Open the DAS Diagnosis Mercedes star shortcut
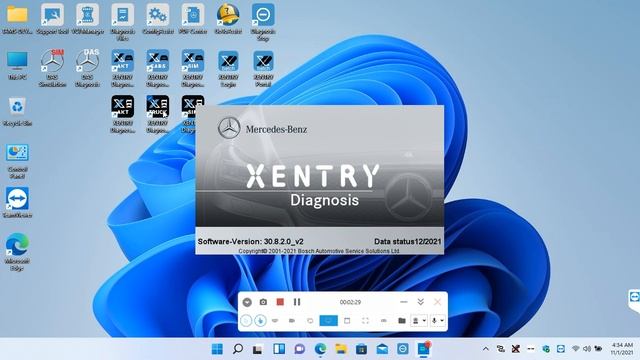Viewport: 640px width, 360px height. [x=87, y=68]
